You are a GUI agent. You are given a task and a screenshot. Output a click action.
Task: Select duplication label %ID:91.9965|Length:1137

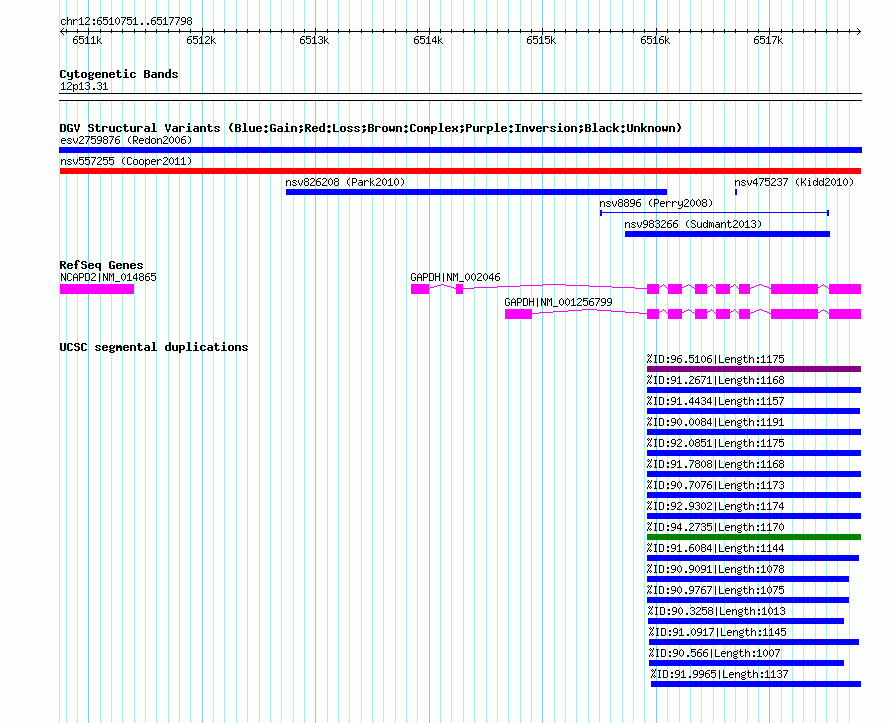click(719, 674)
